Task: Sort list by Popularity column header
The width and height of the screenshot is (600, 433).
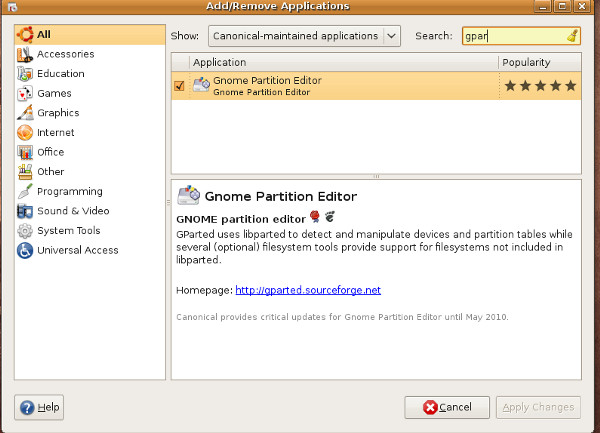Action: click(540, 62)
